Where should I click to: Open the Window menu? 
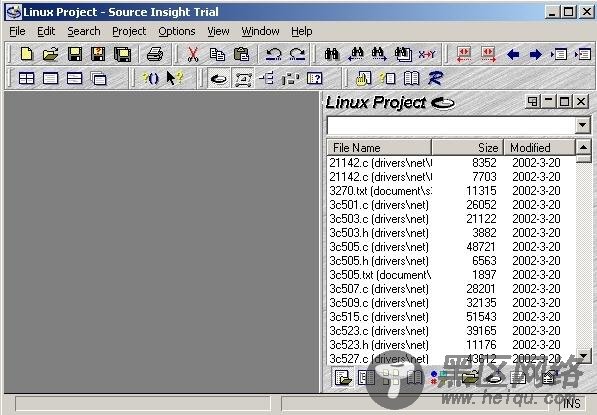point(260,31)
